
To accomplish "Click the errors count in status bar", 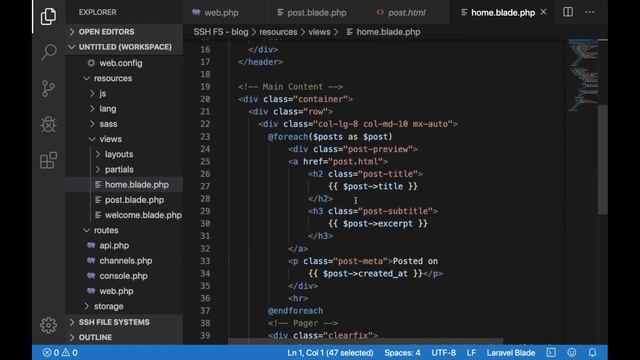I will [x=51, y=353].
